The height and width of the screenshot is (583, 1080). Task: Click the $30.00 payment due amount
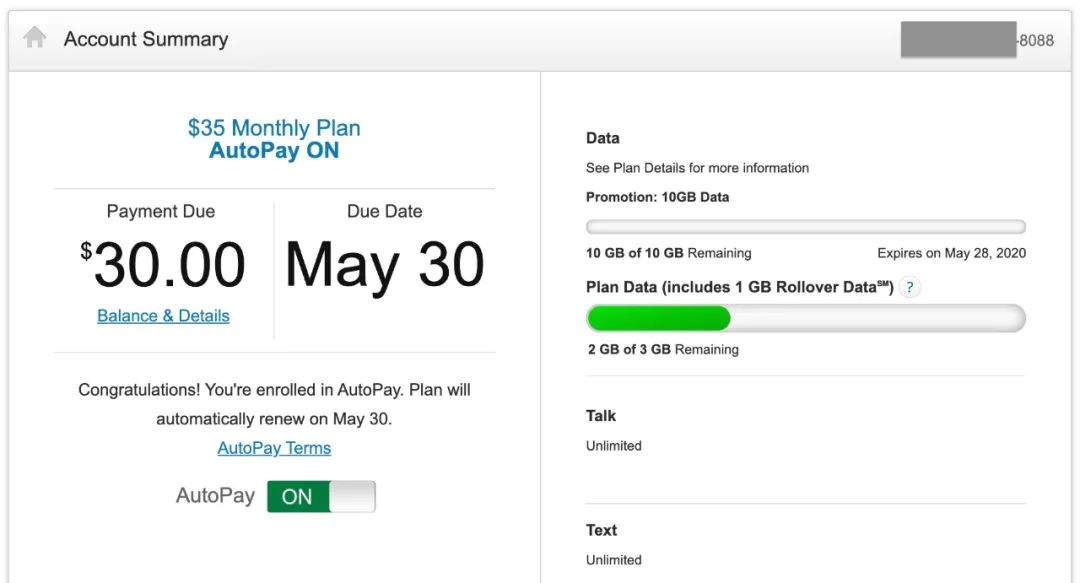163,265
